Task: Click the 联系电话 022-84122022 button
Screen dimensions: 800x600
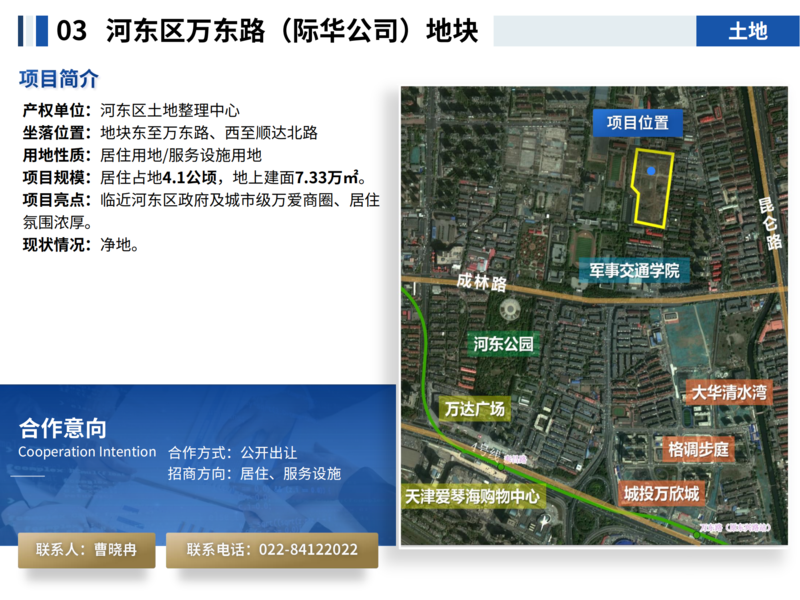Action: pyautogui.click(x=272, y=550)
